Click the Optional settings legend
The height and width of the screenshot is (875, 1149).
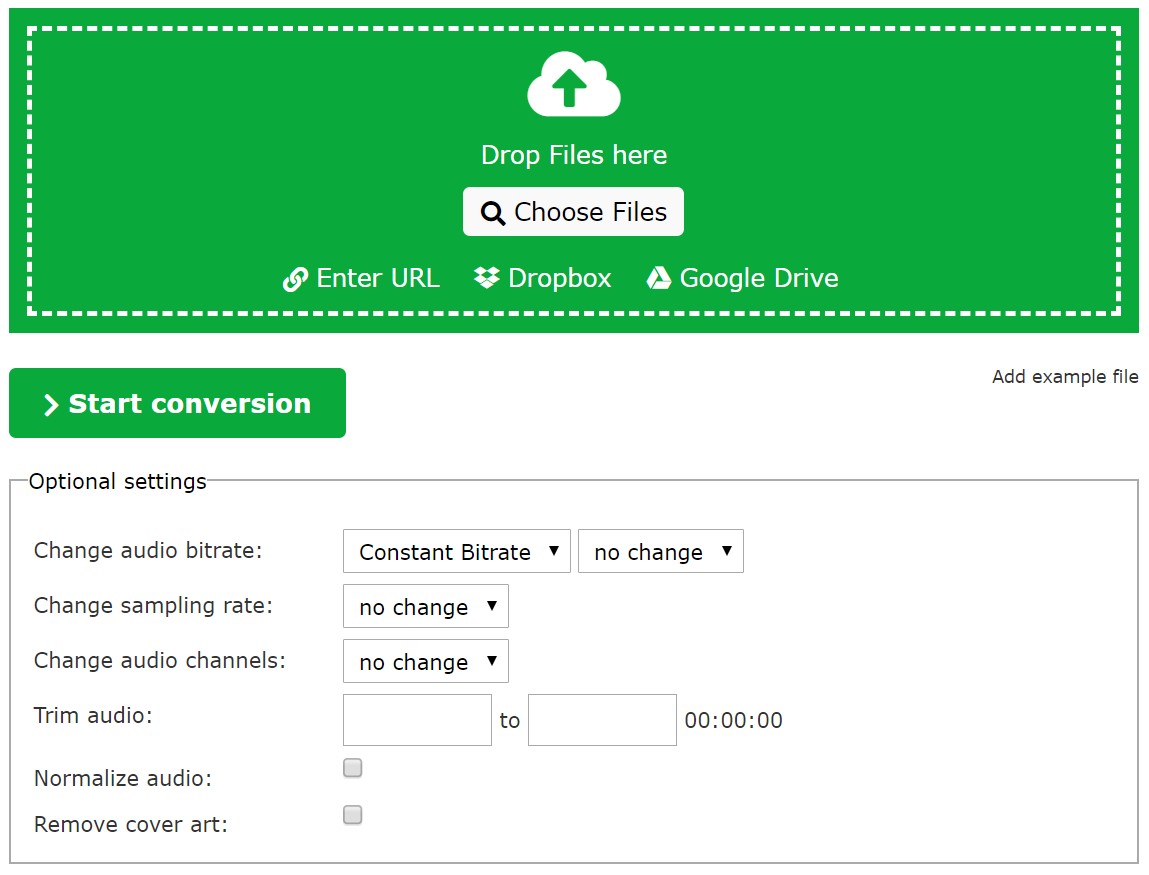[117, 481]
